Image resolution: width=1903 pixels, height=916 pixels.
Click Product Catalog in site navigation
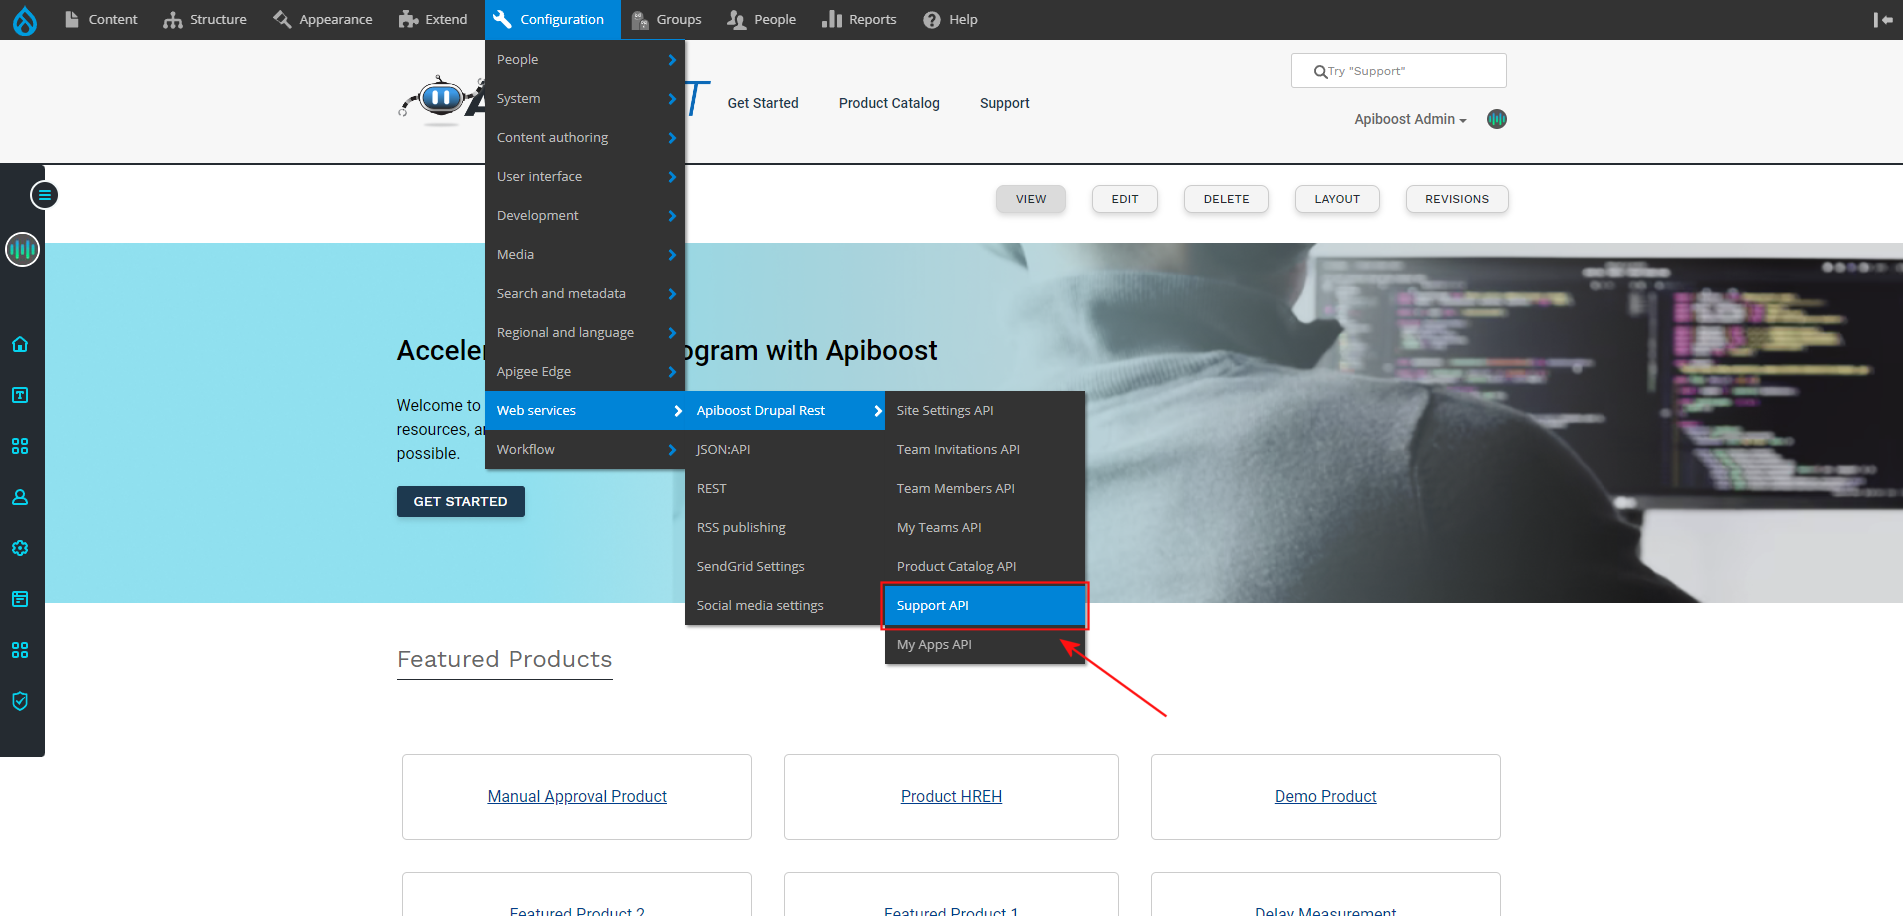point(889,103)
